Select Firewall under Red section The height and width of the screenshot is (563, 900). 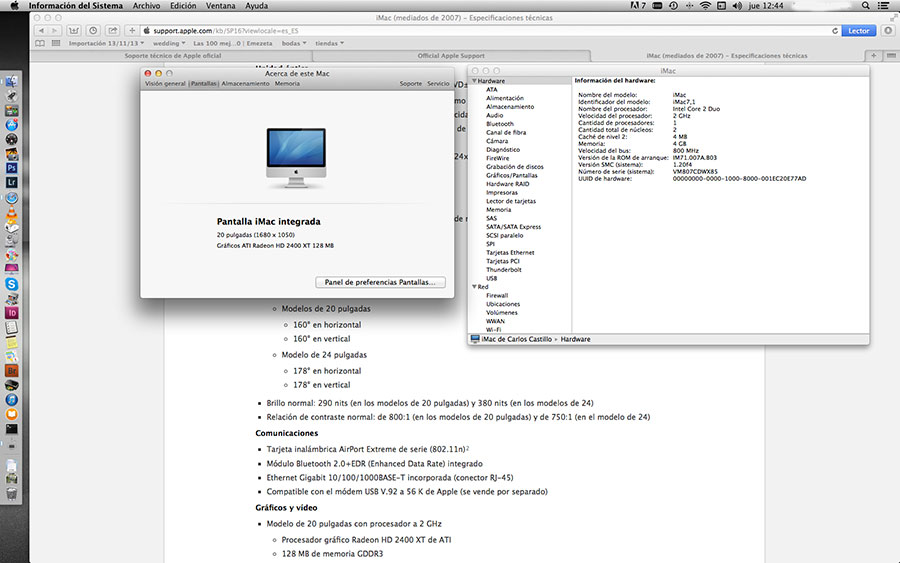coord(496,296)
